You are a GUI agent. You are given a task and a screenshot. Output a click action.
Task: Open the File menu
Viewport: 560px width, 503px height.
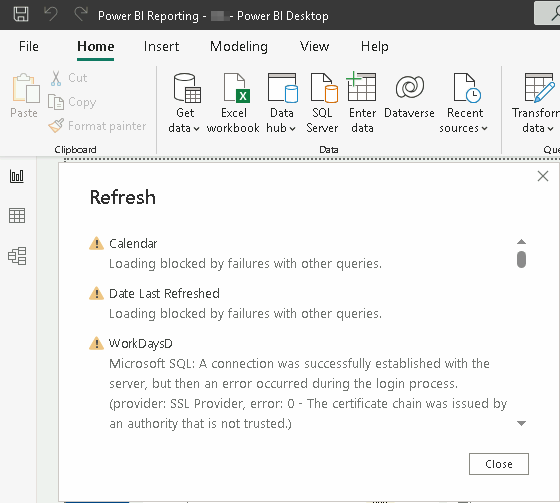29,46
